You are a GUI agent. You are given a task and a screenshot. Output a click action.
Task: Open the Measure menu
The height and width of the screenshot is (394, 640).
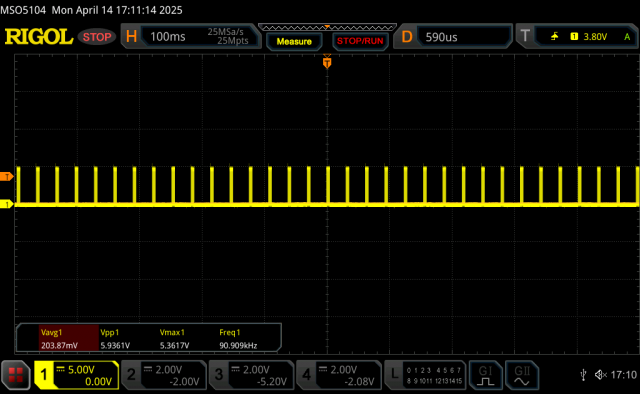click(294, 41)
